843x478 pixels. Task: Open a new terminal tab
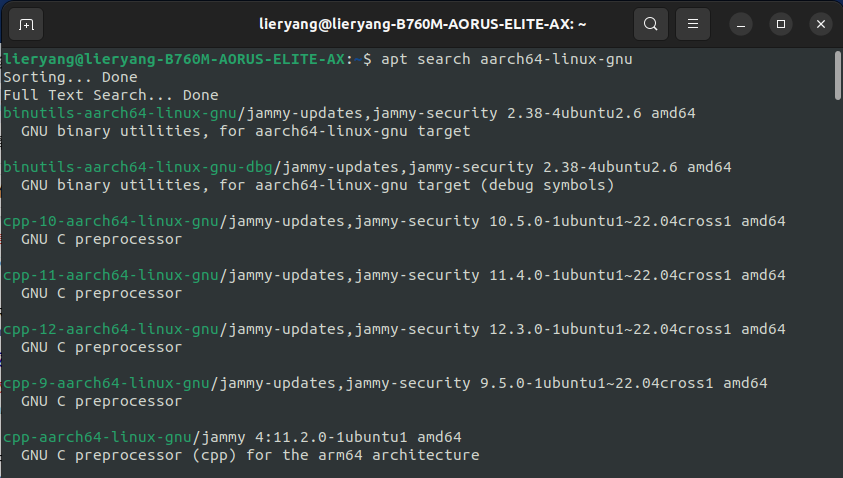26,24
